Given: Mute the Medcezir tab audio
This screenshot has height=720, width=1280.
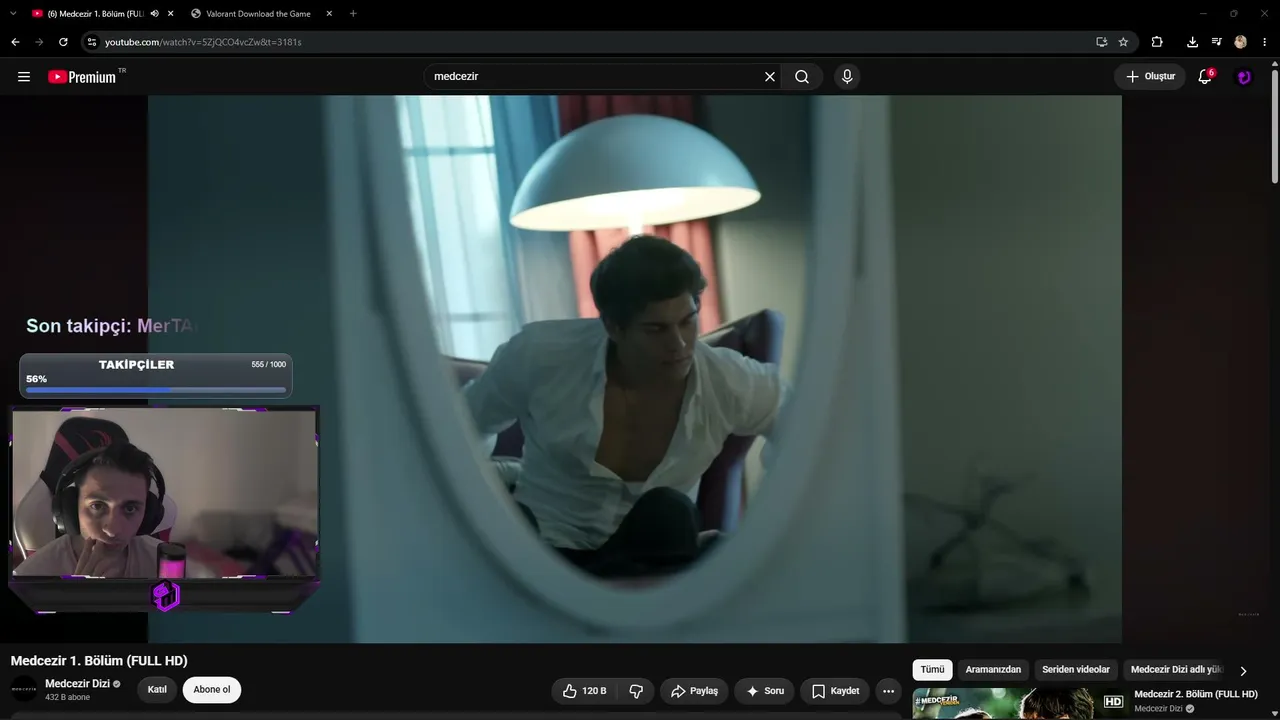Looking at the screenshot, I should pyautogui.click(x=154, y=14).
